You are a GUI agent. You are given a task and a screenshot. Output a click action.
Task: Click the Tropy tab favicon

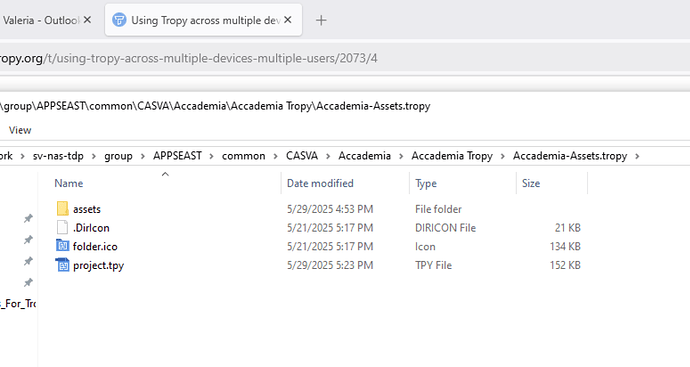(x=119, y=20)
